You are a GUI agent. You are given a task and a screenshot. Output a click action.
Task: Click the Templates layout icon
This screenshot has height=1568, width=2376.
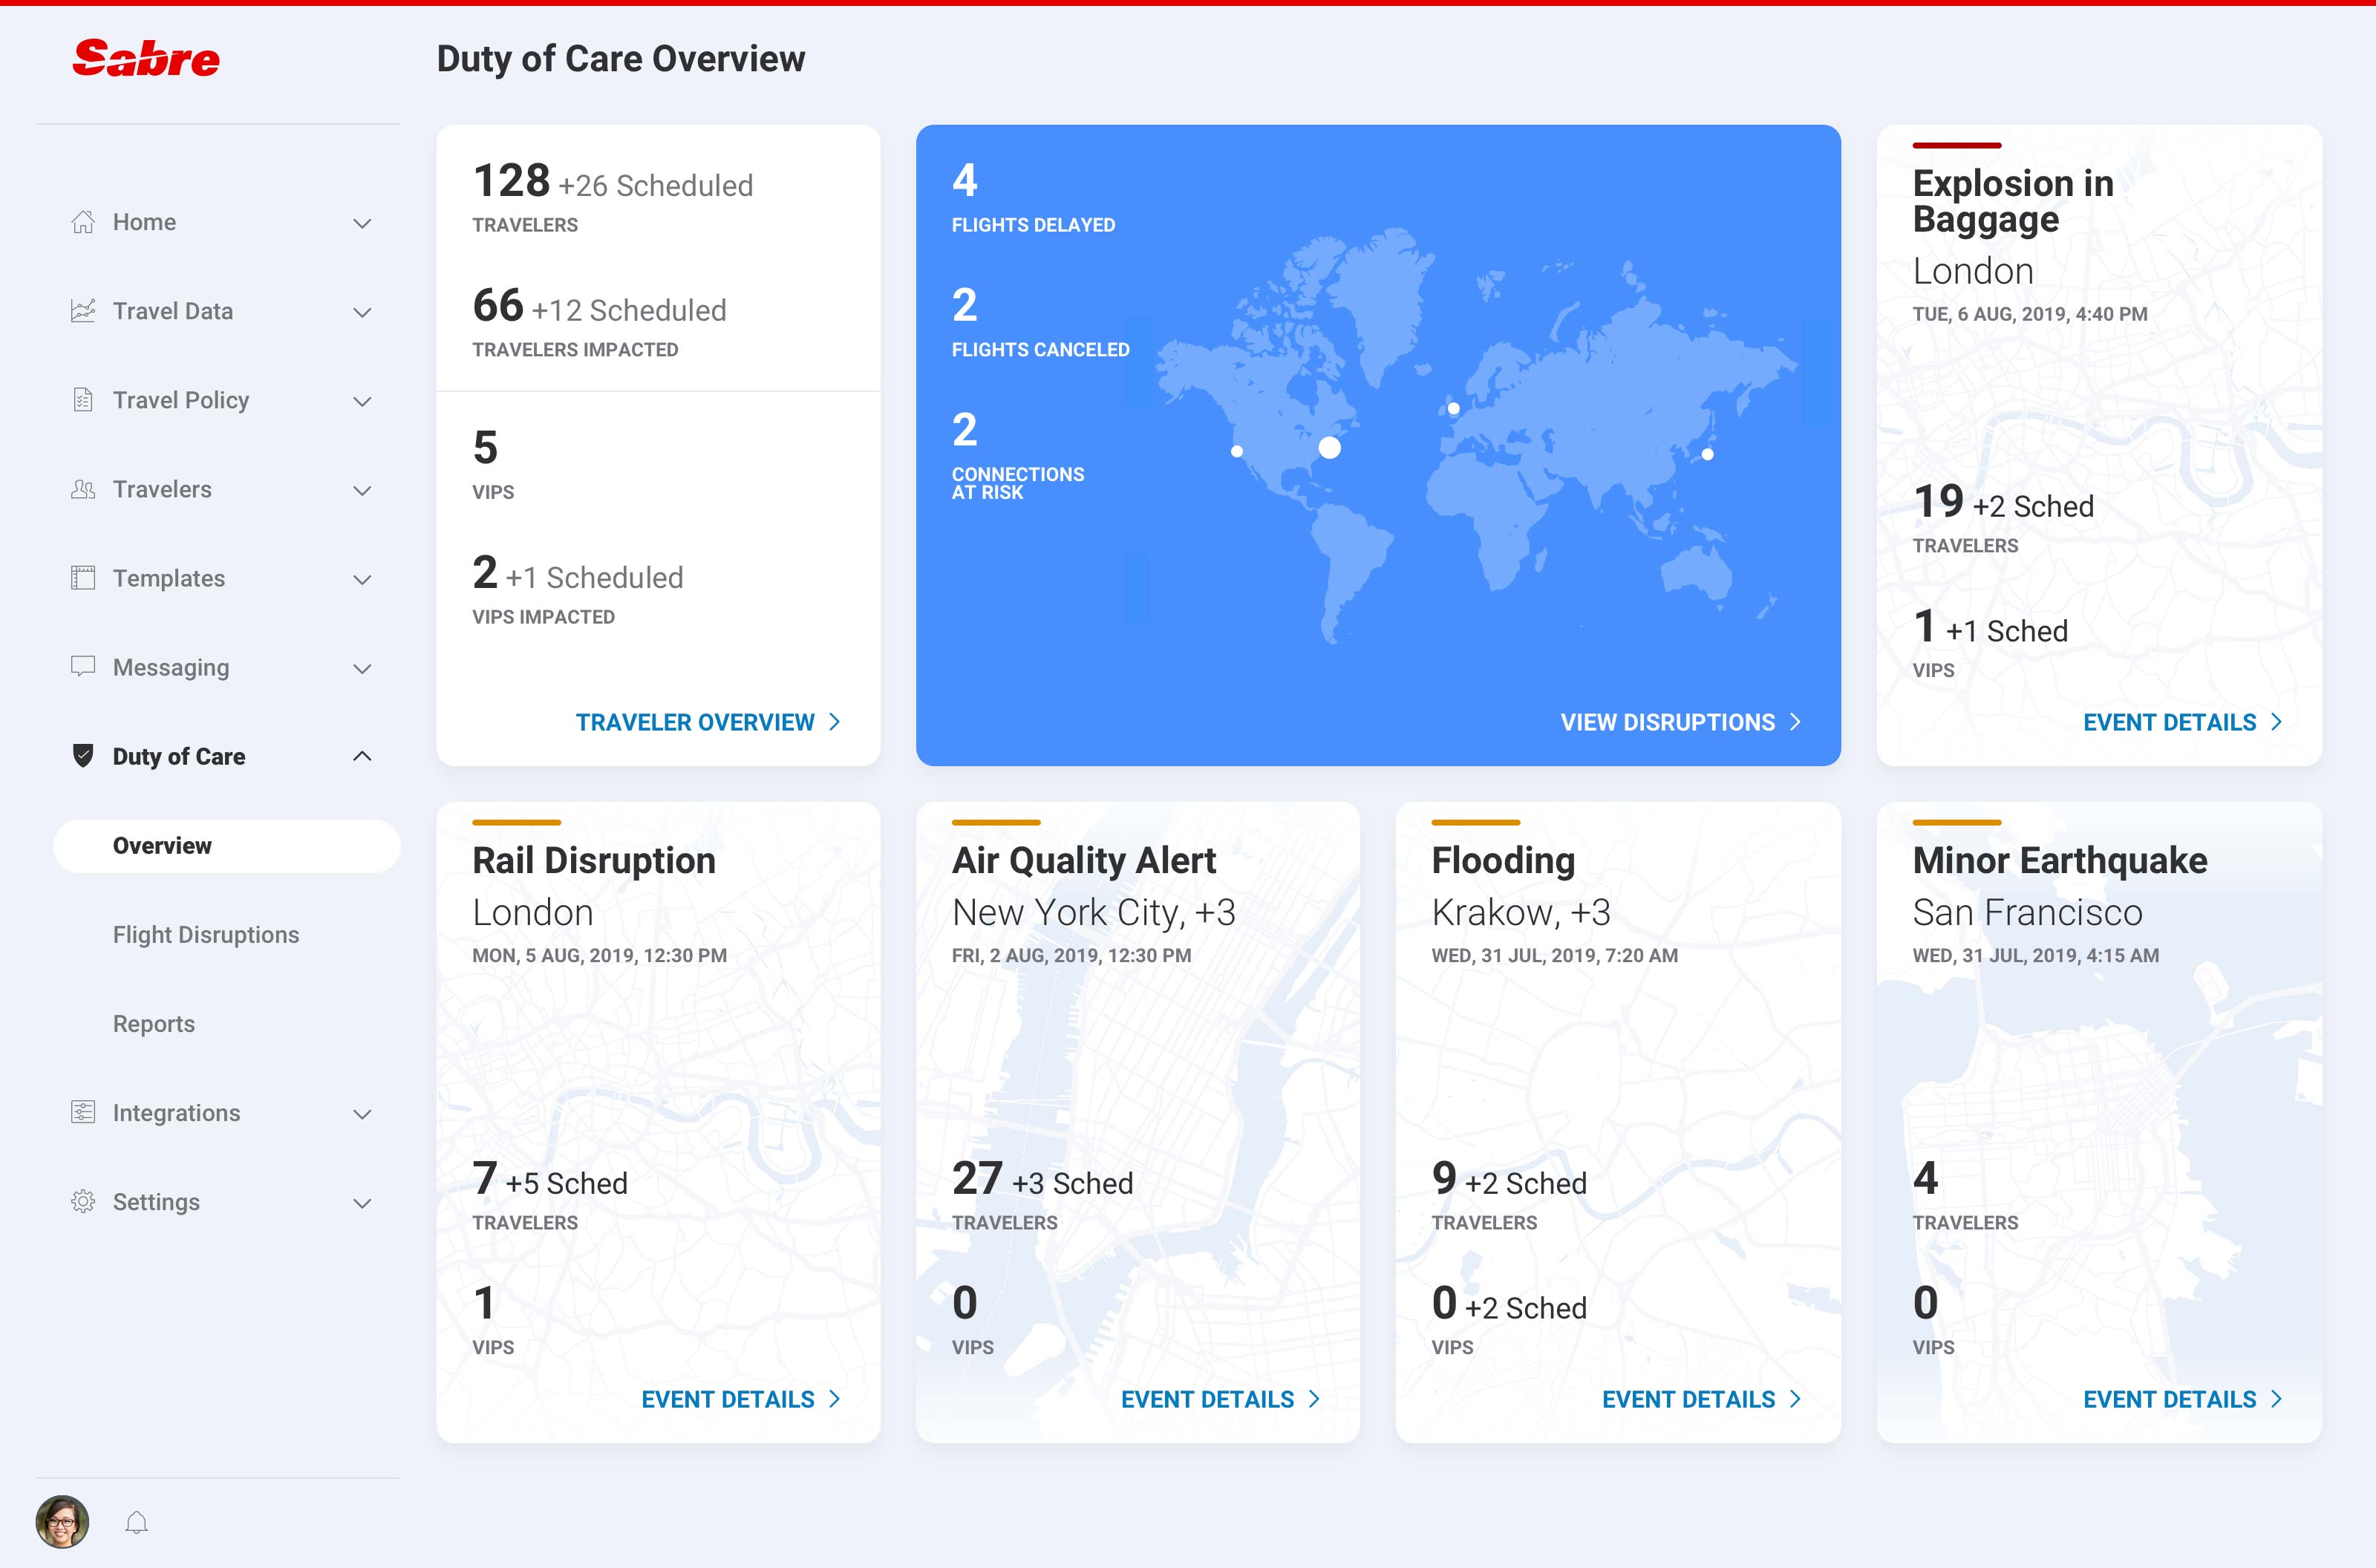click(83, 578)
